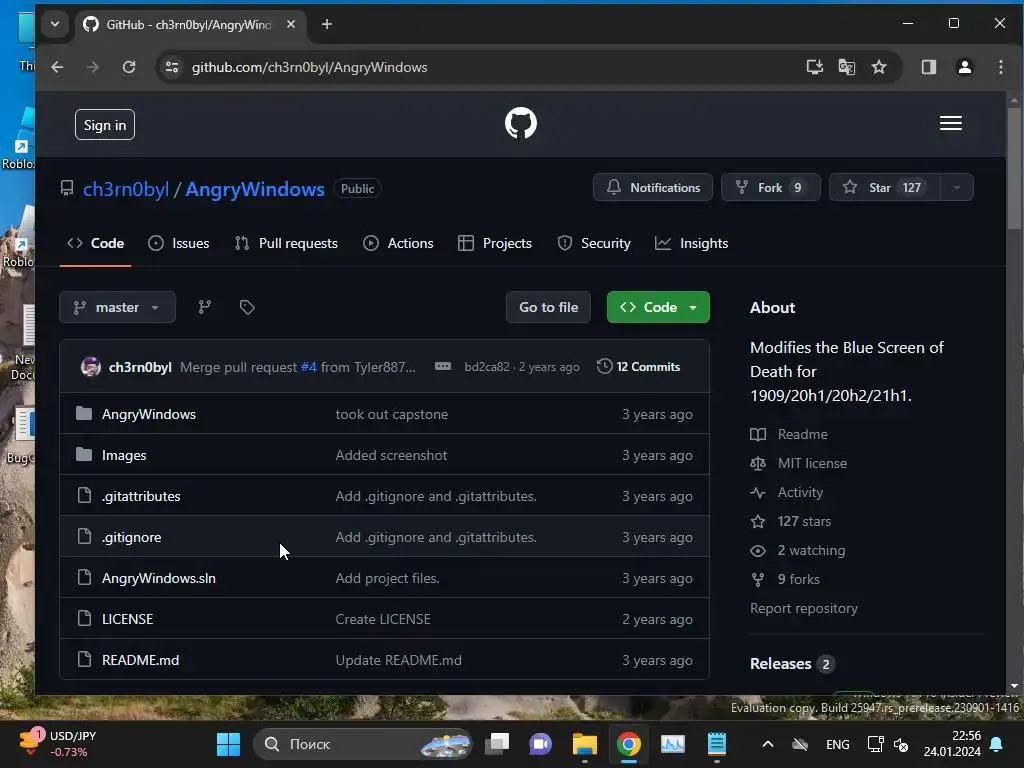Open the Actions tab

[398, 243]
